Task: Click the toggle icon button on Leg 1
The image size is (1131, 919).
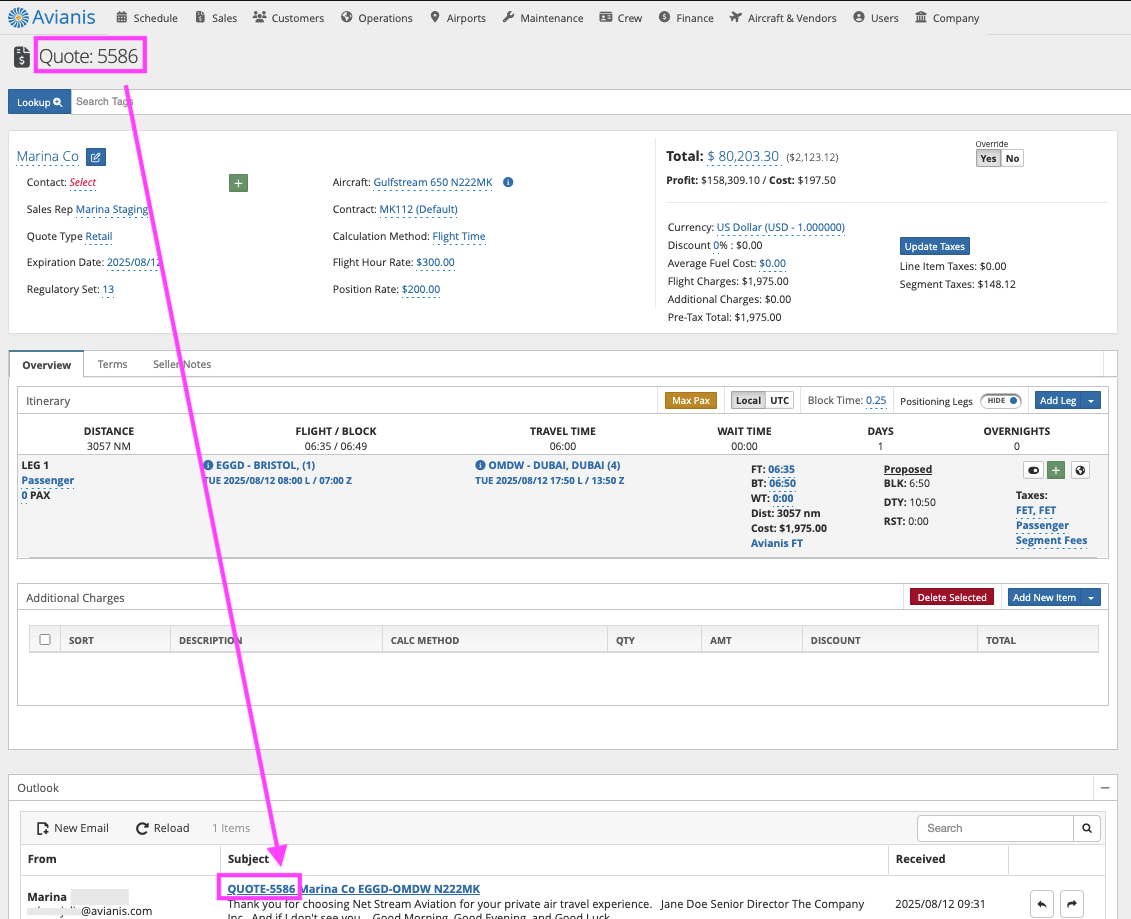Action: 1033,470
